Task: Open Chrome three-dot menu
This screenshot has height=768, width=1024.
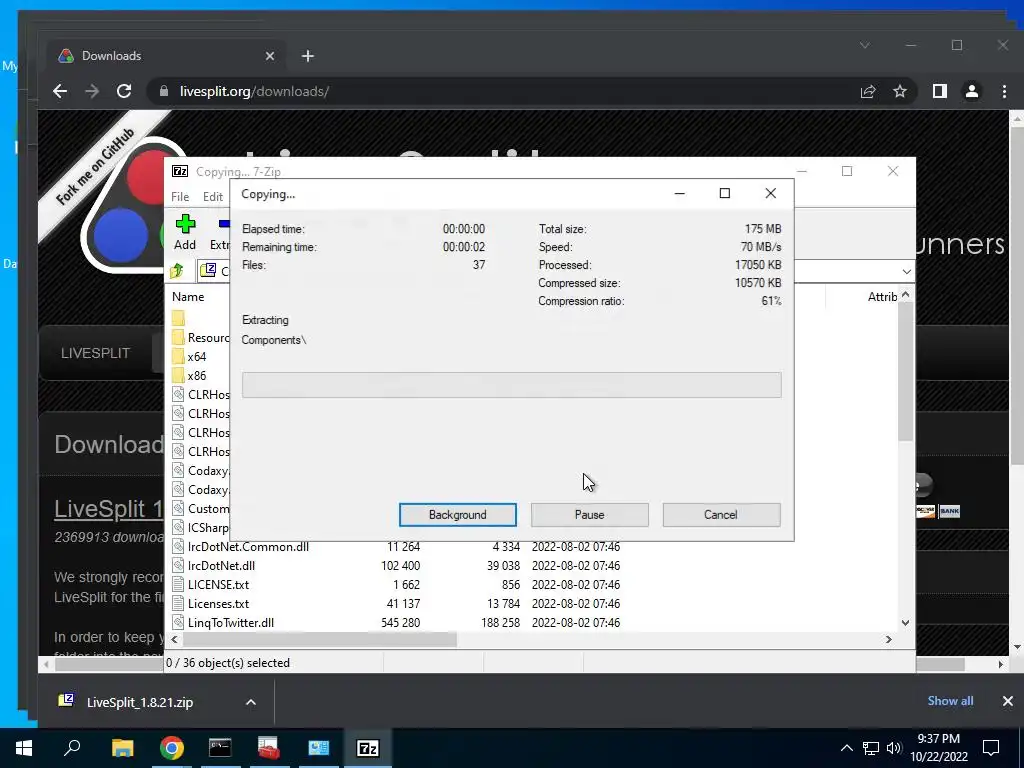Action: (x=1004, y=91)
